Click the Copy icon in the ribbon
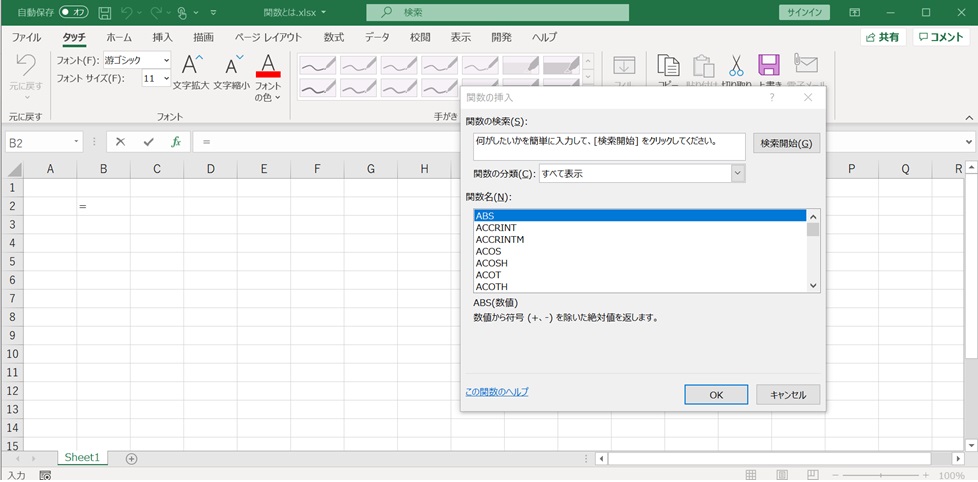 667,66
